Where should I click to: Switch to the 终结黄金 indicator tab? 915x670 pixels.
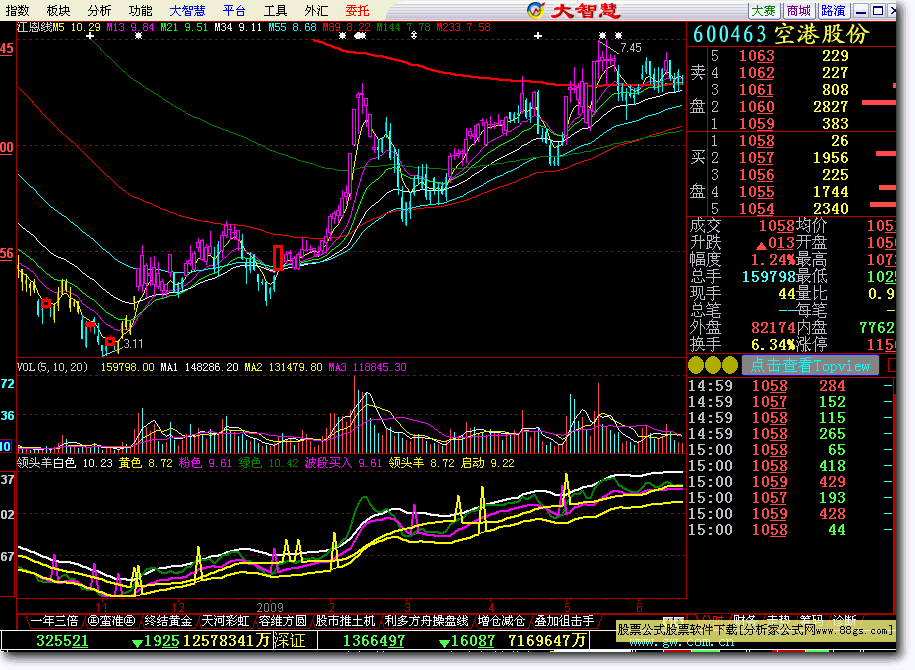(168, 621)
